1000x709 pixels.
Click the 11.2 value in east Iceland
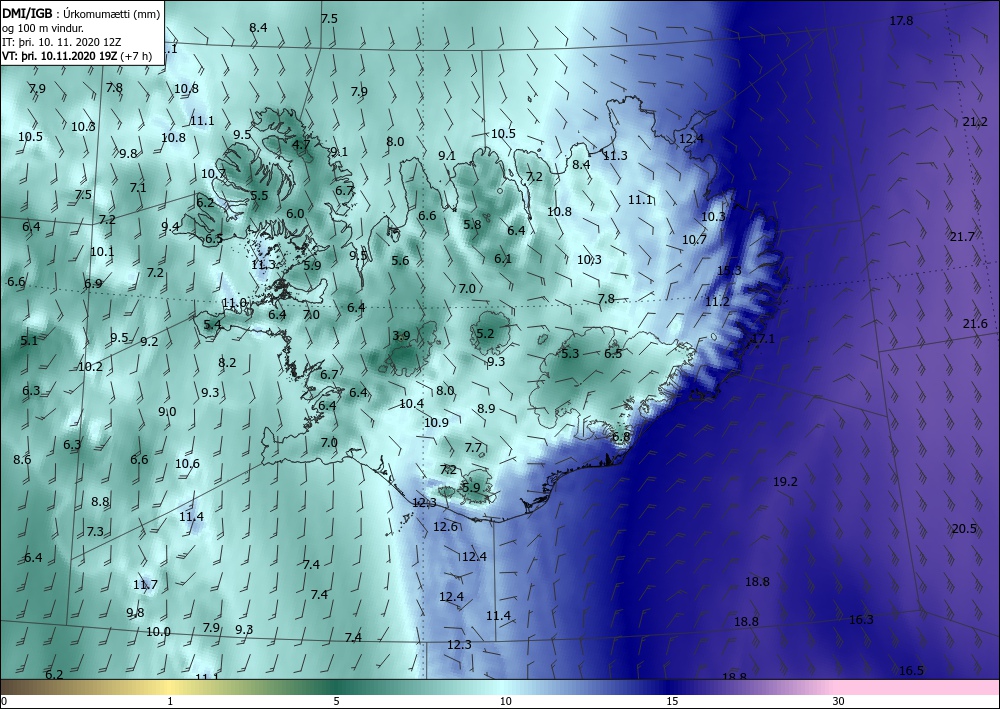pos(717,302)
